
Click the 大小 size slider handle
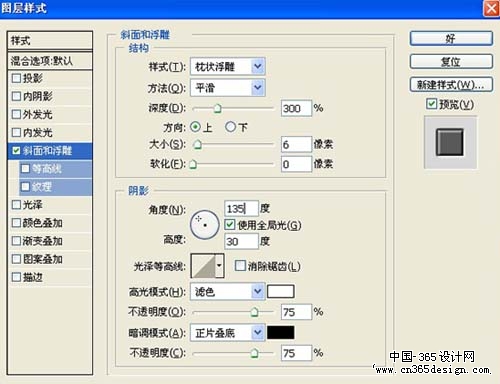(x=198, y=144)
